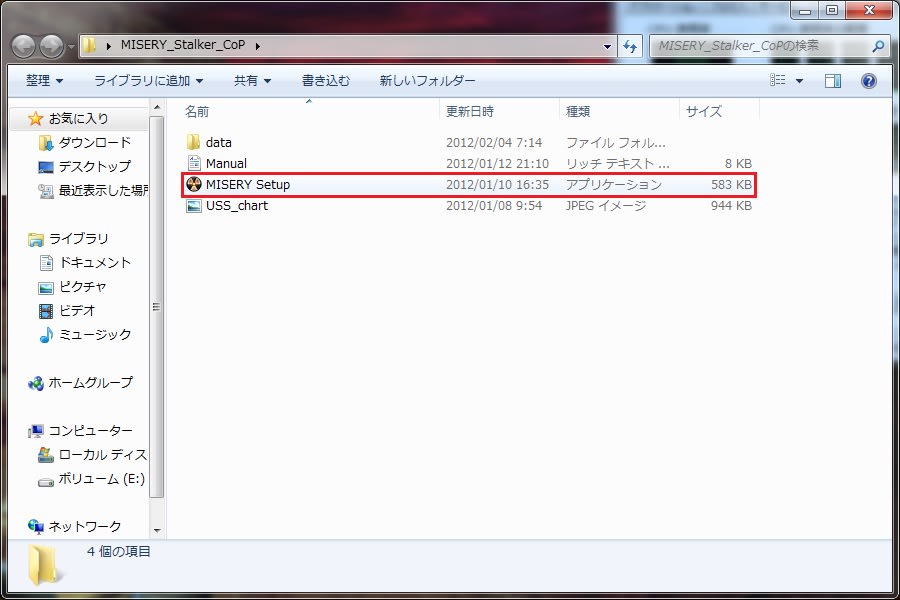Select the data folder icon

point(194,142)
